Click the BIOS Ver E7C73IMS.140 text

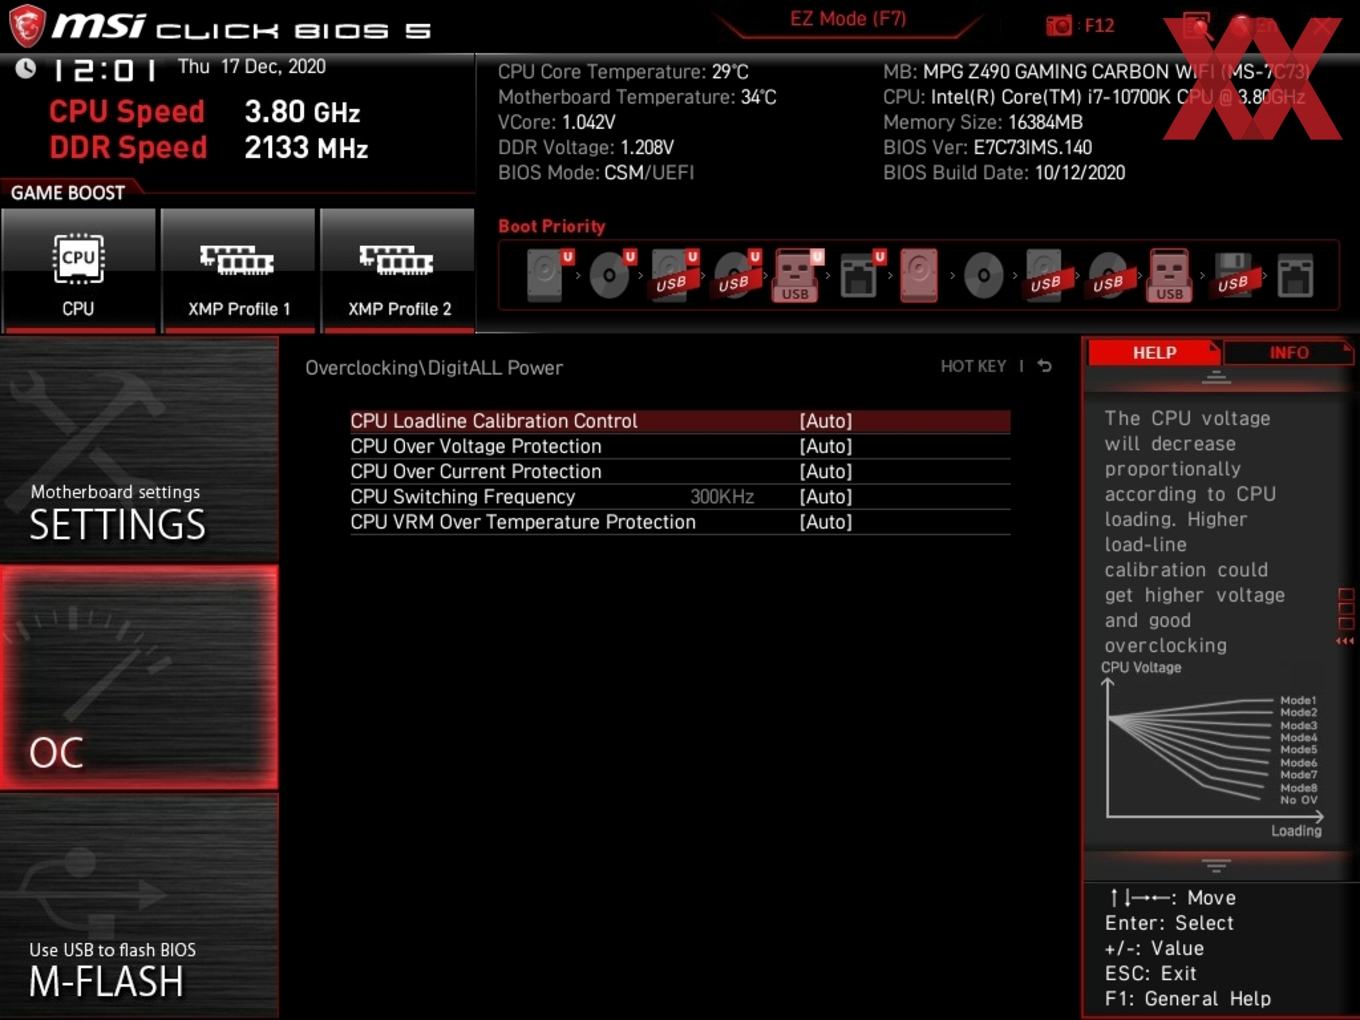coord(987,147)
